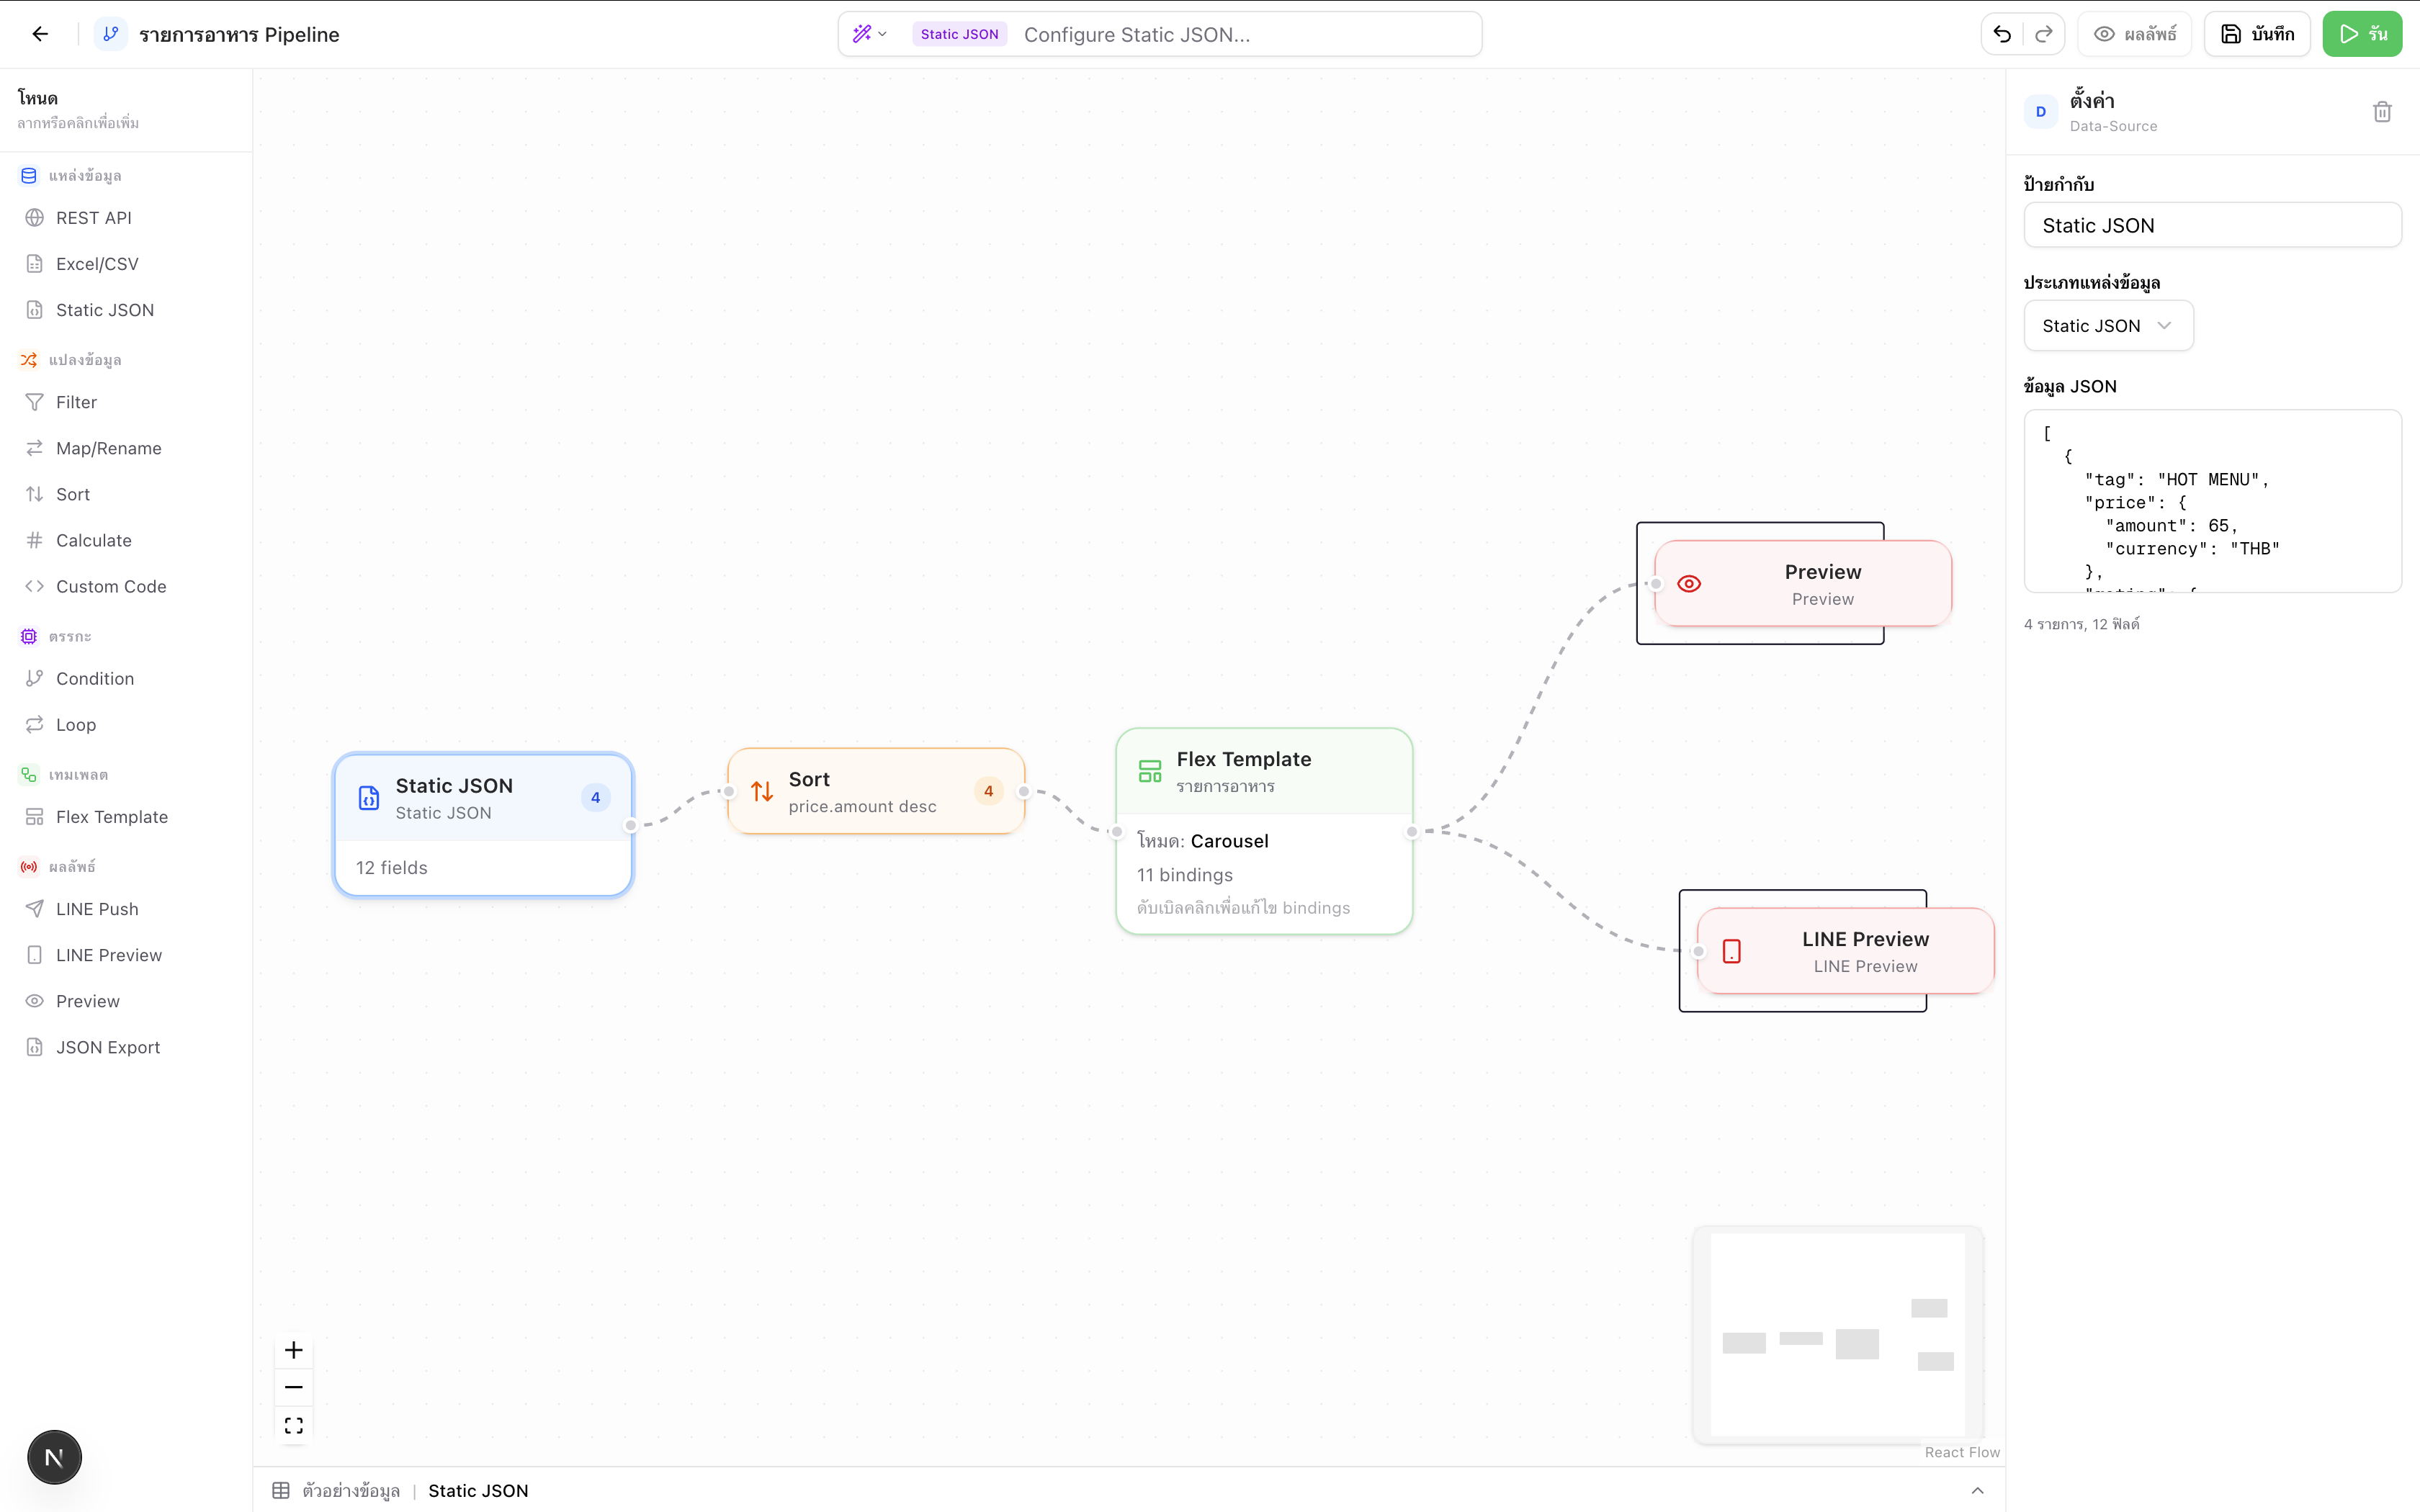Choose the Condition logic node
This screenshot has height=1512, width=2420.
pyautogui.click(x=94, y=678)
